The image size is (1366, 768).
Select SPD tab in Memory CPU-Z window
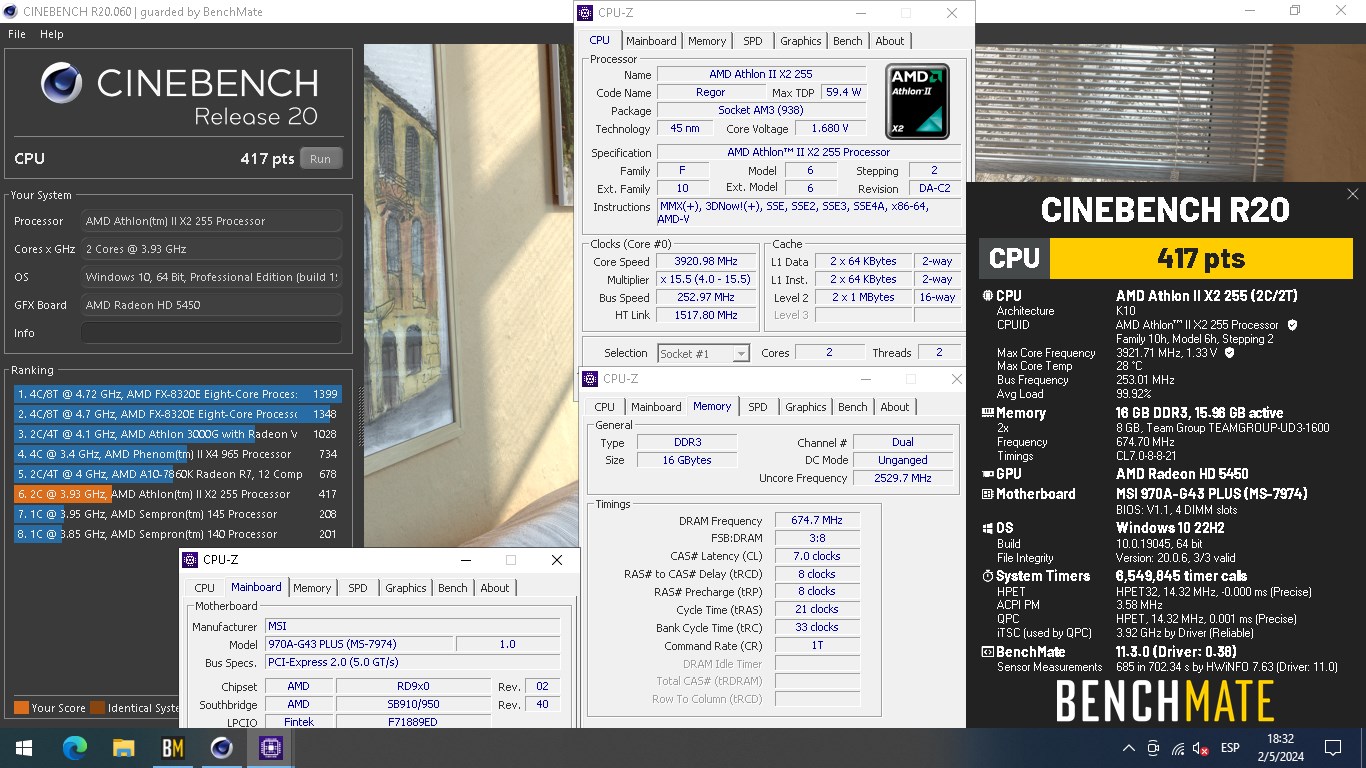click(758, 407)
